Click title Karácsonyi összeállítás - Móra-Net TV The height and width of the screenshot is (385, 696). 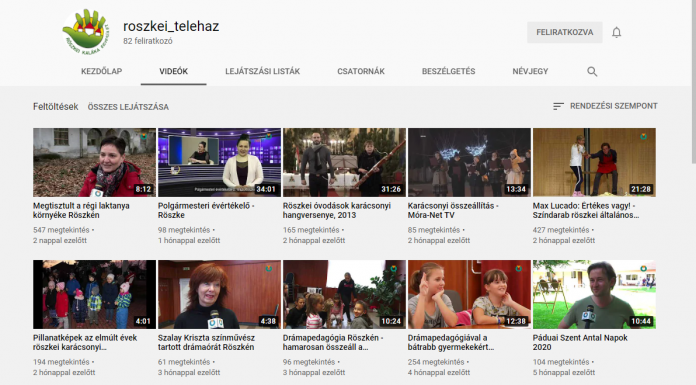pyautogui.click(x=453, y=210)
